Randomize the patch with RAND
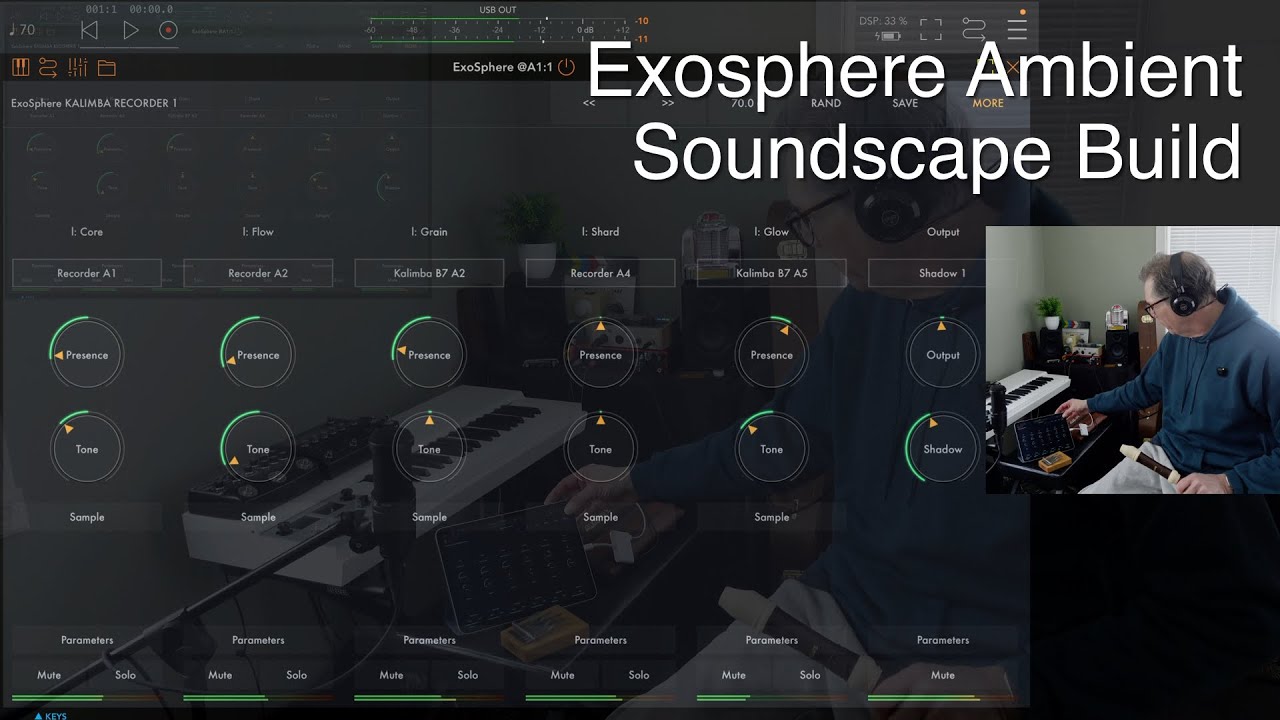Screen dimensions: 1280x720 (826, 103)
